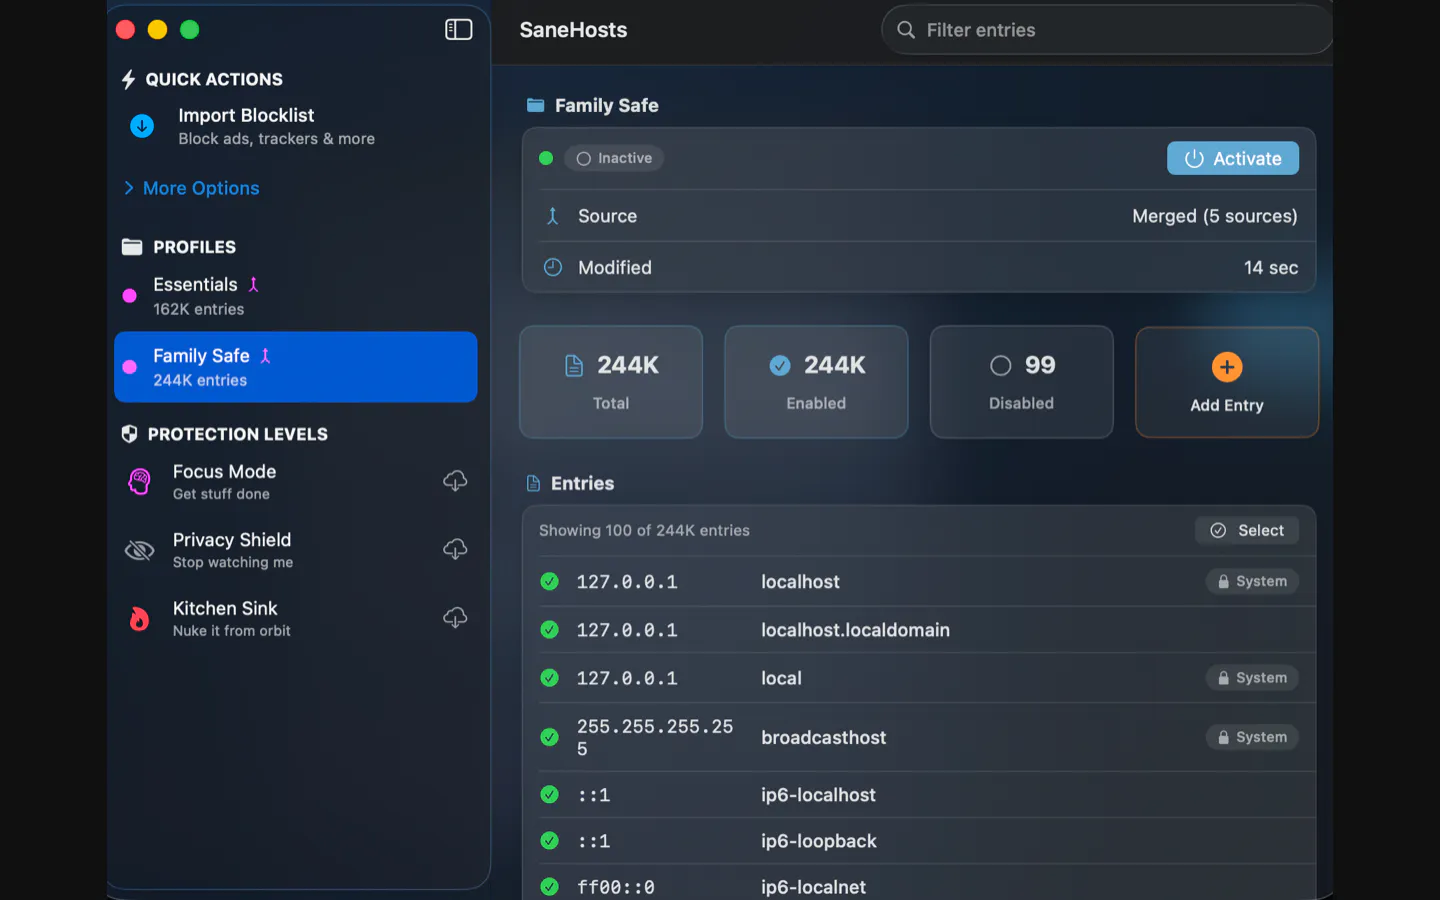Click the Entries section document icon

click(534, 484)
